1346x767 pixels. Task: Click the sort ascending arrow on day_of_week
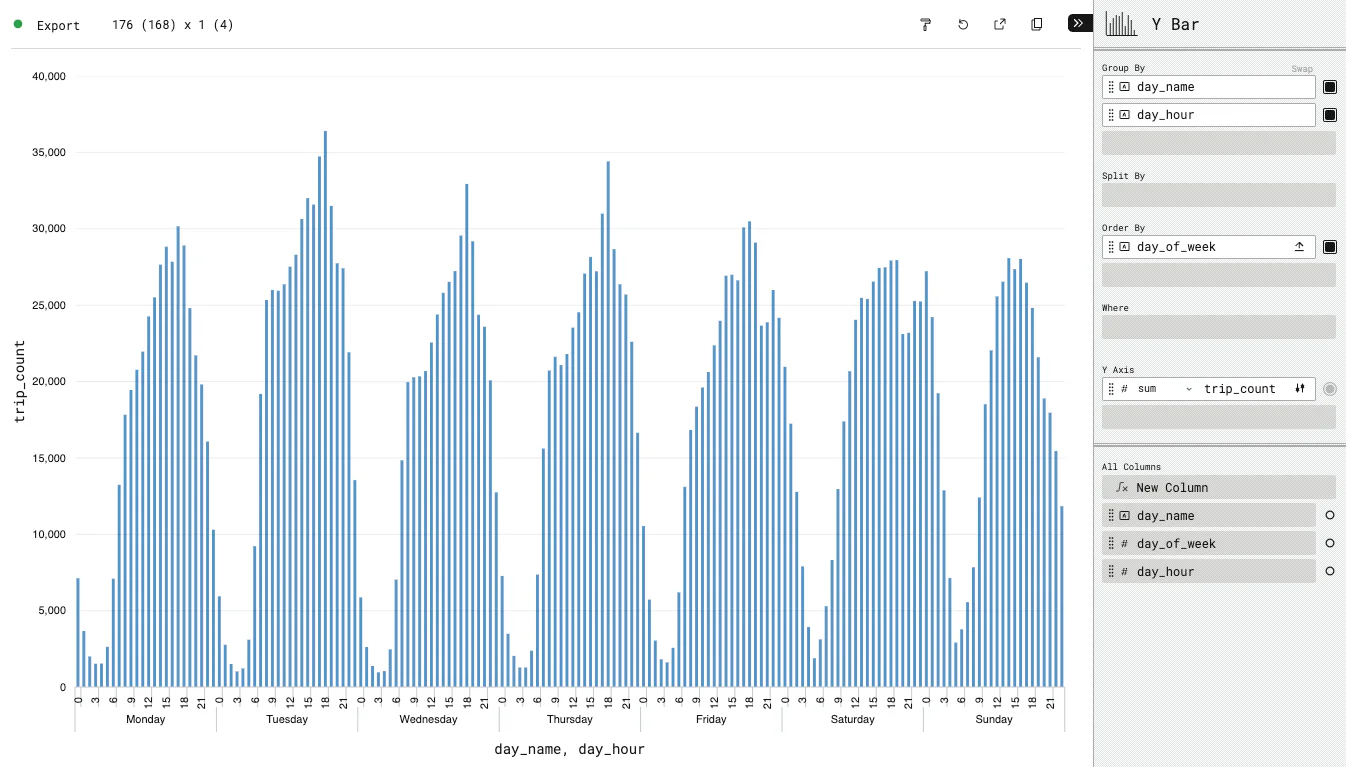coord(1299,247)
